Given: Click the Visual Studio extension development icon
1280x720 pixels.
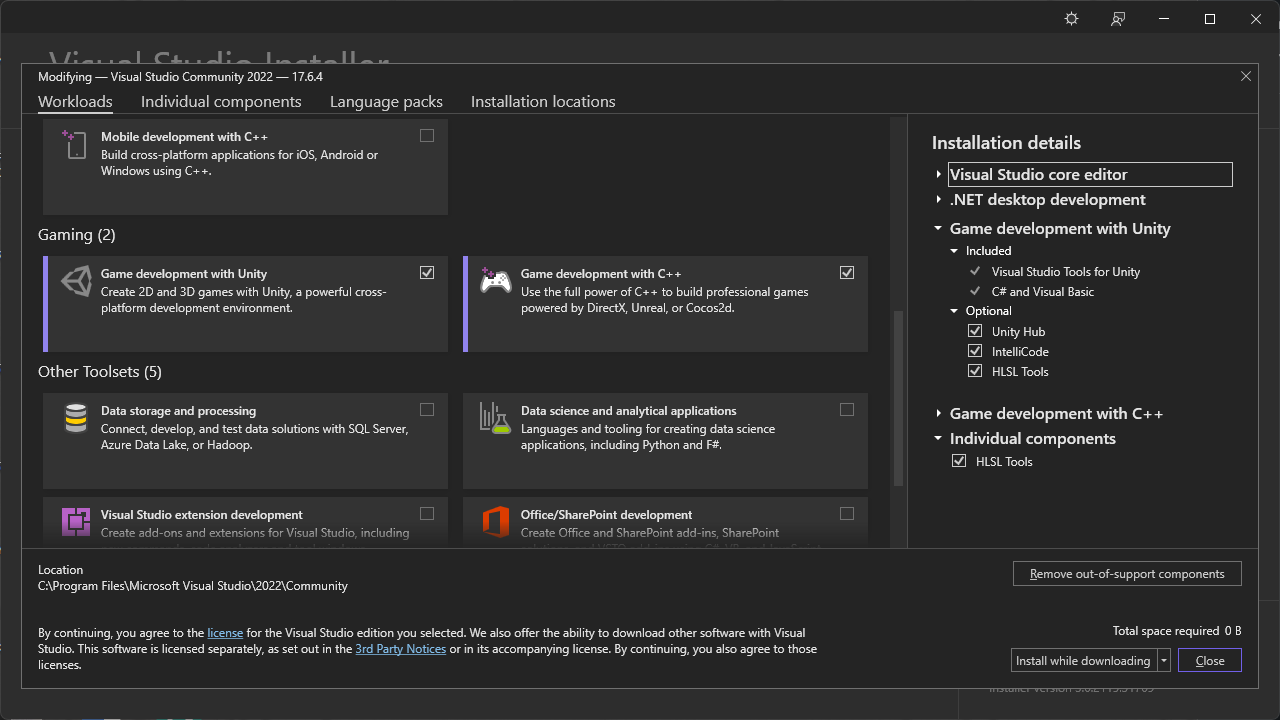Looking at the screenshot, I should [x=76, y=522].
